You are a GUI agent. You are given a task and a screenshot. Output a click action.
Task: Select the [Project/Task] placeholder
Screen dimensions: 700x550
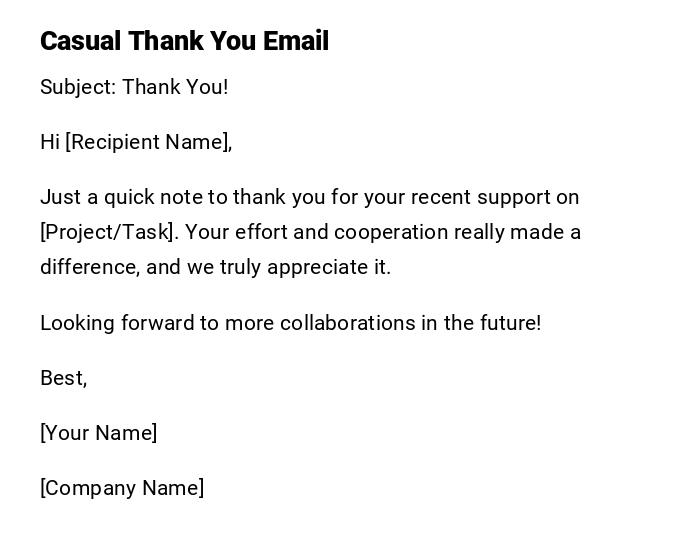(x=109, y=232)
